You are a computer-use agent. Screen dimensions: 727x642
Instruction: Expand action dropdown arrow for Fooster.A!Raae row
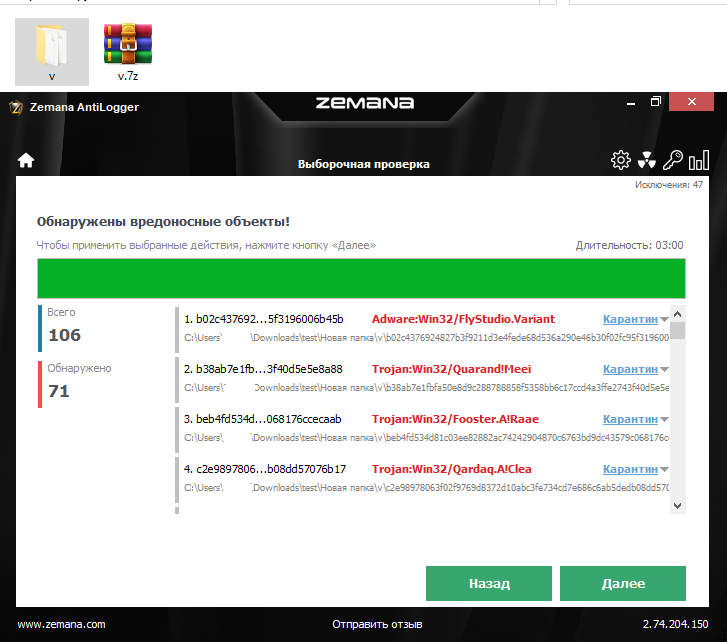(x=664, y=420)
